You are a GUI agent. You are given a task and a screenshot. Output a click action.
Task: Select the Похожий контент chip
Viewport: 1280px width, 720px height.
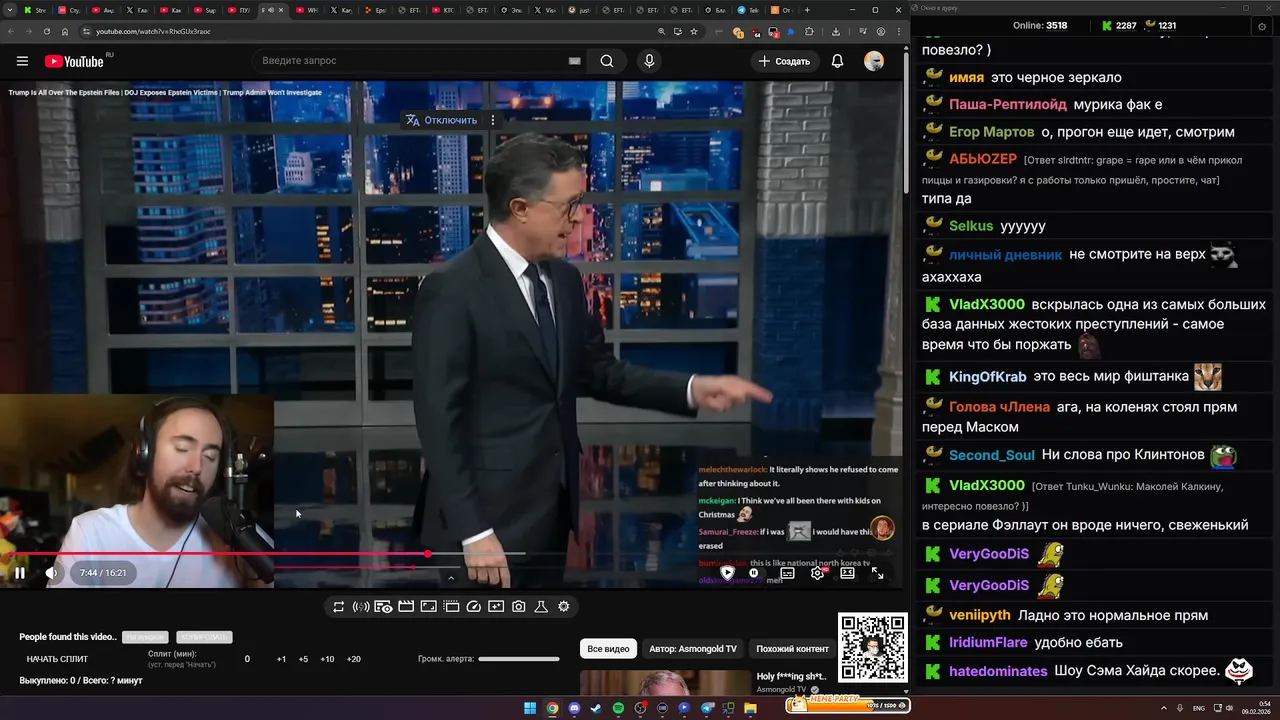coord(792,649)
